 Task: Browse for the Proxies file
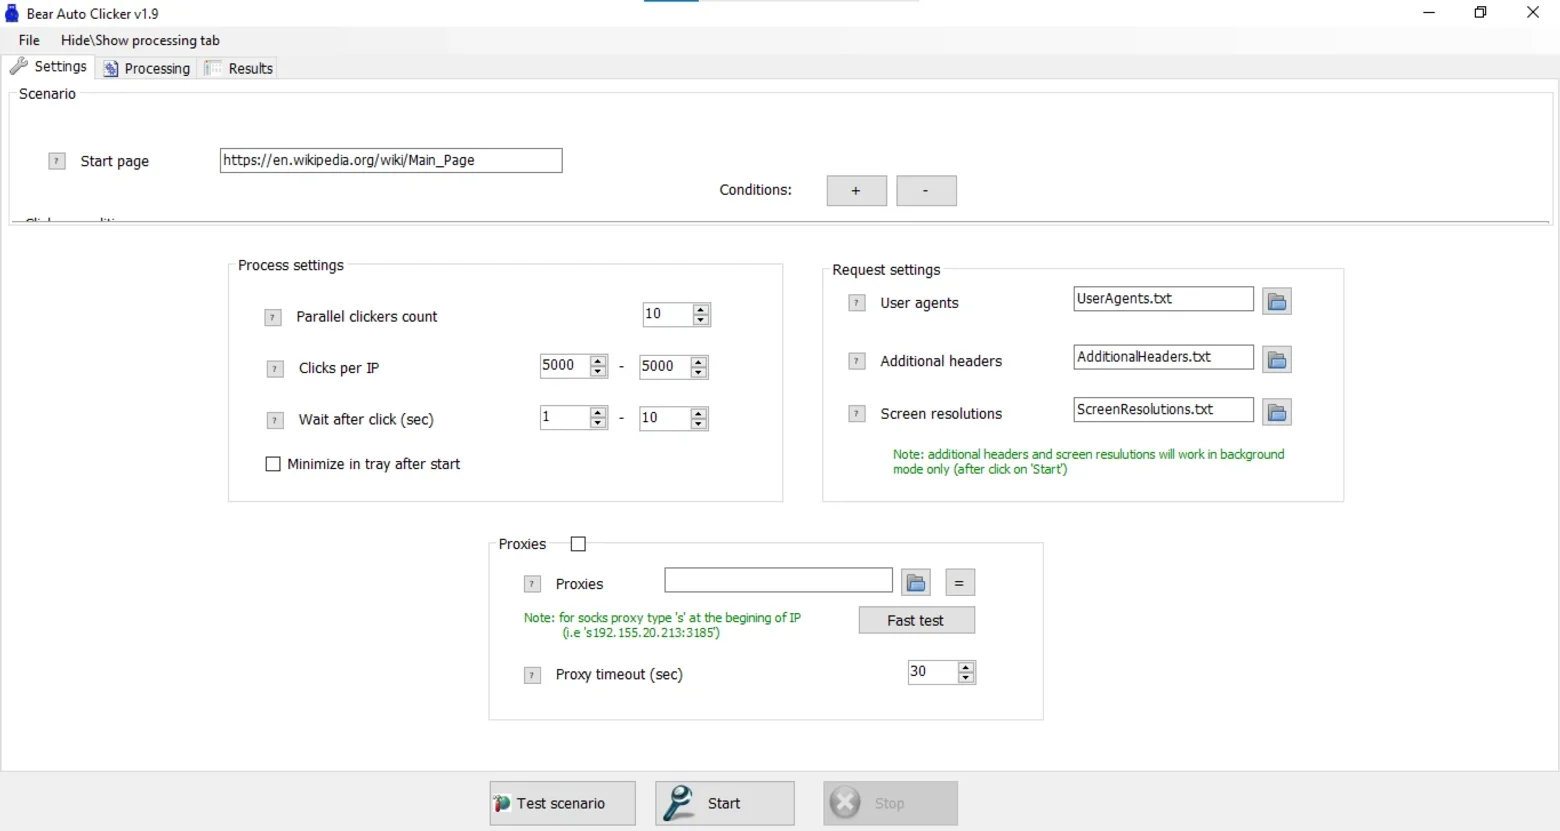click(x=916, y=582)
